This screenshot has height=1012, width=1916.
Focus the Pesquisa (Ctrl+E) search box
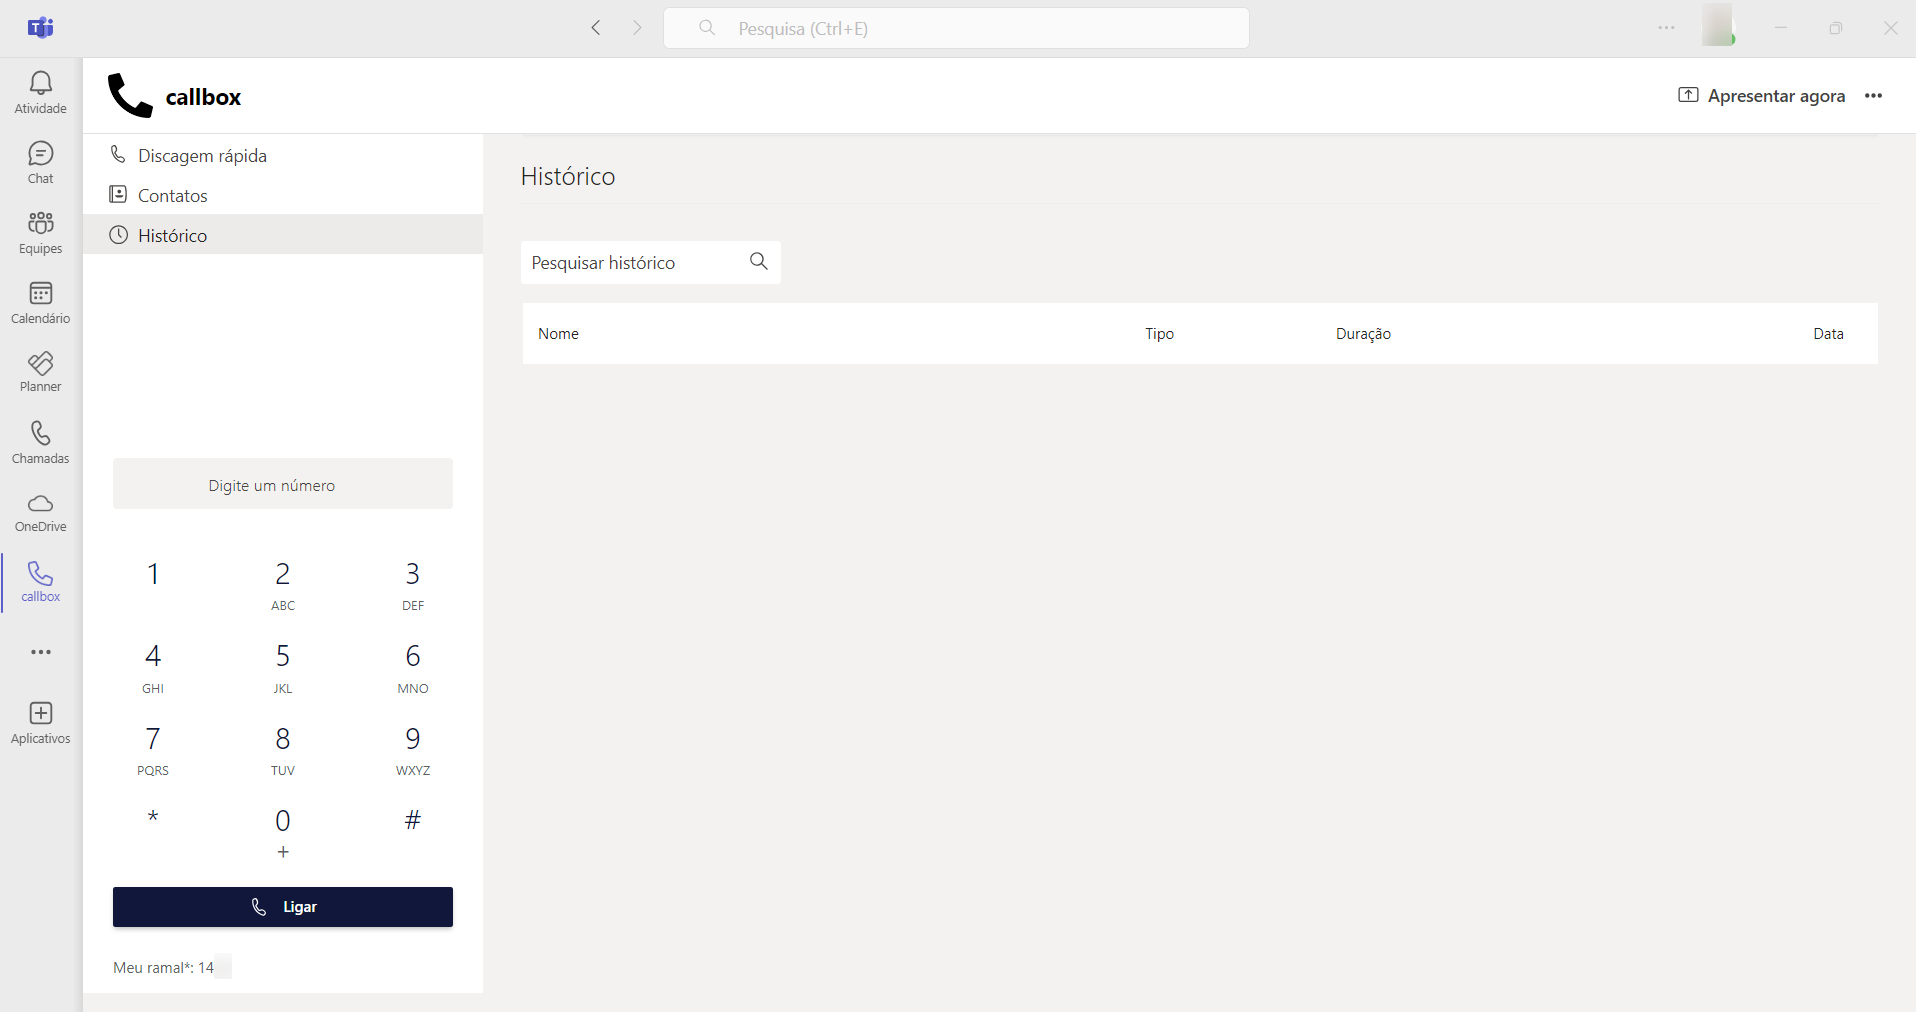tap(956, 28)
